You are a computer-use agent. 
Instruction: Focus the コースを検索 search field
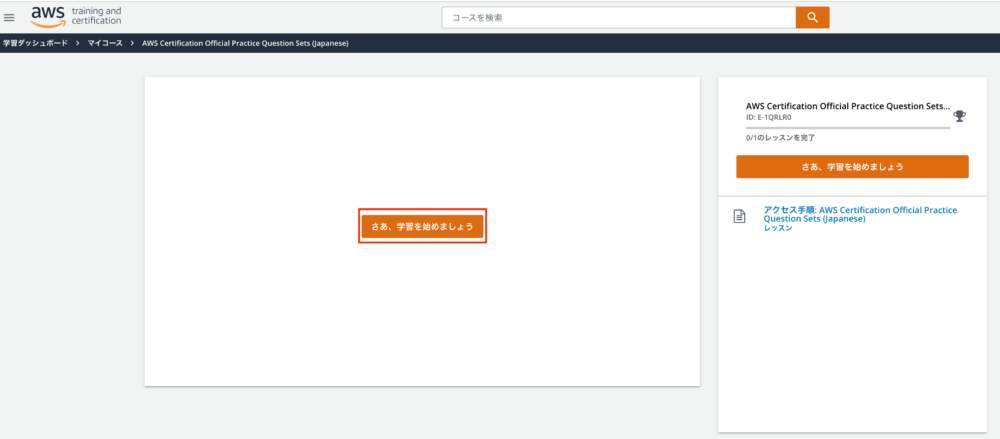click(619, 17)
